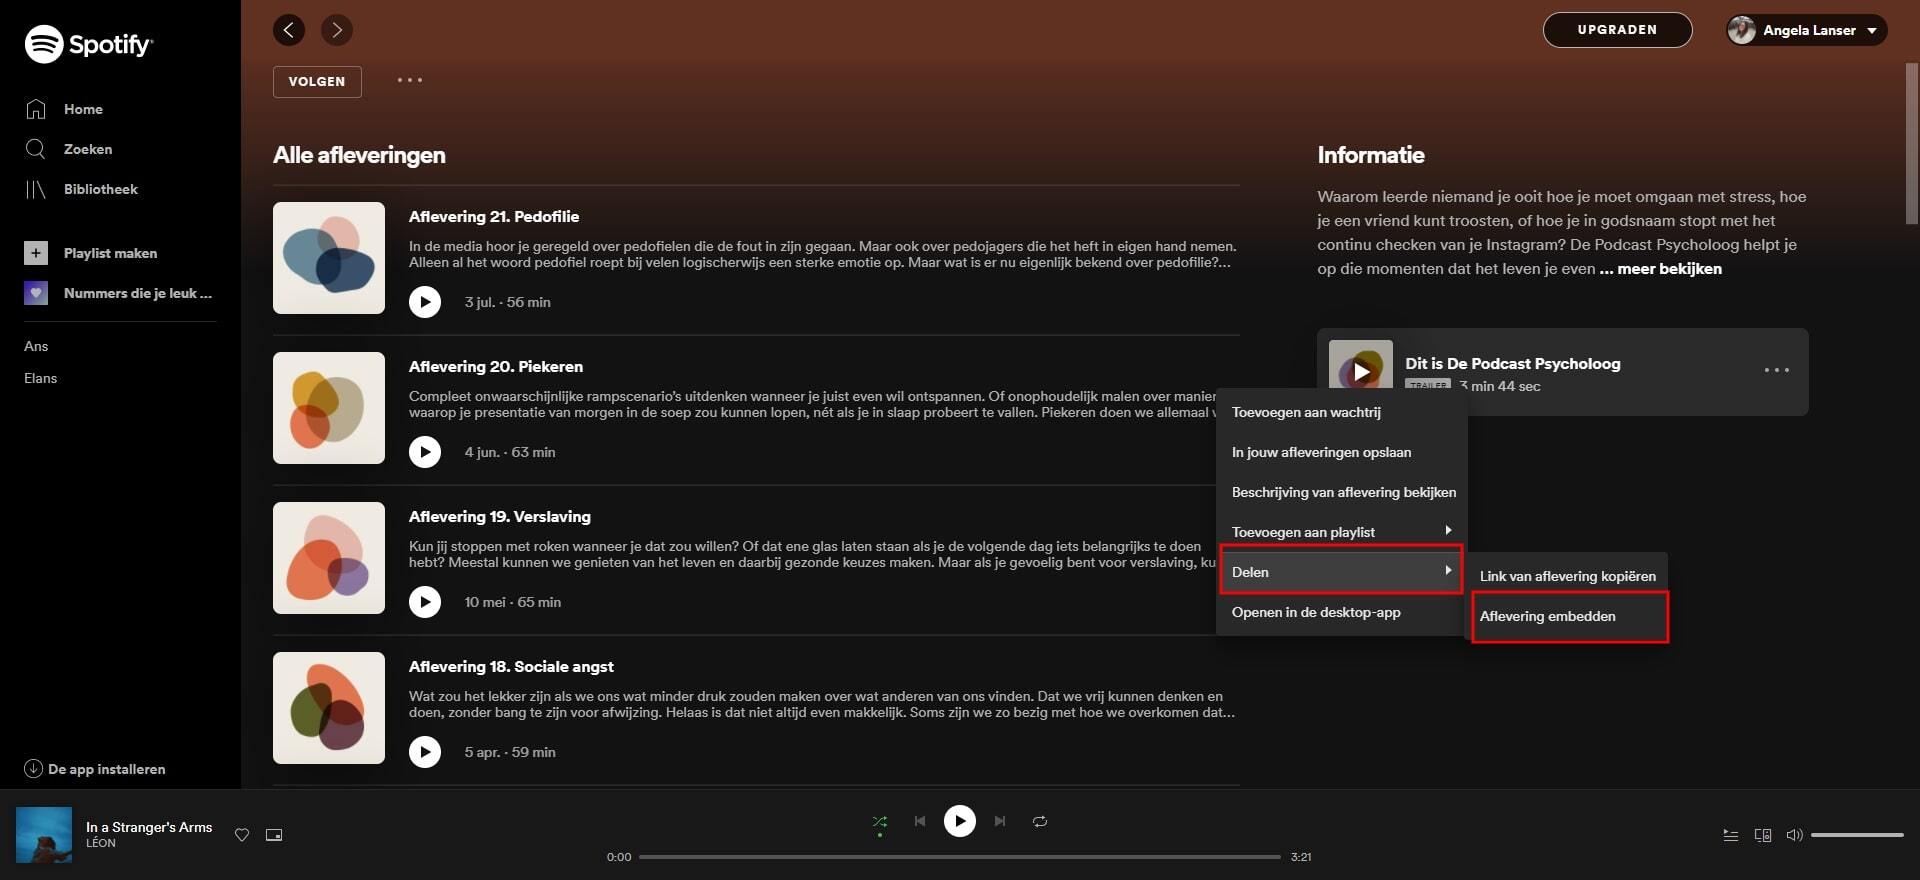Expand Toevoegen aan playlist submenu

[x=1341, y=532]
